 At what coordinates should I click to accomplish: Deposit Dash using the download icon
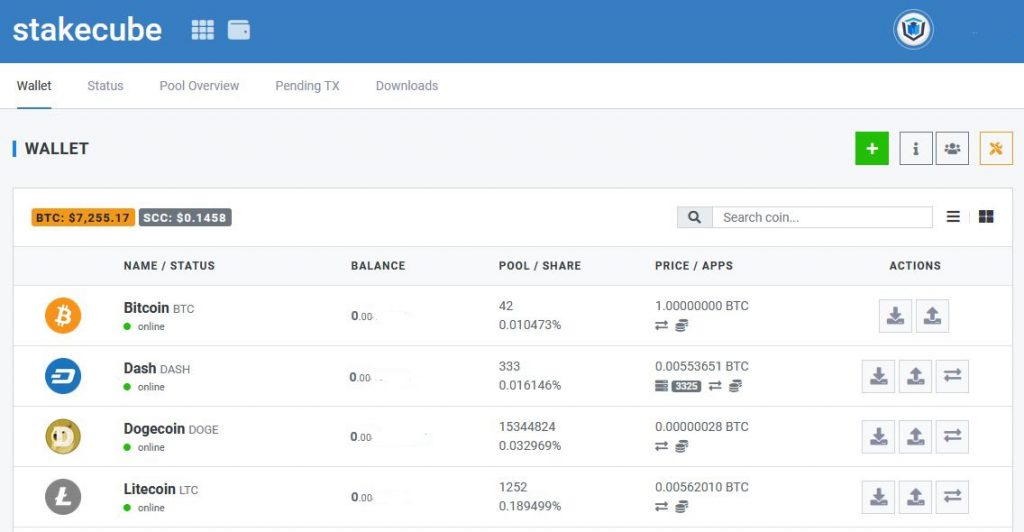click(878, 376)
